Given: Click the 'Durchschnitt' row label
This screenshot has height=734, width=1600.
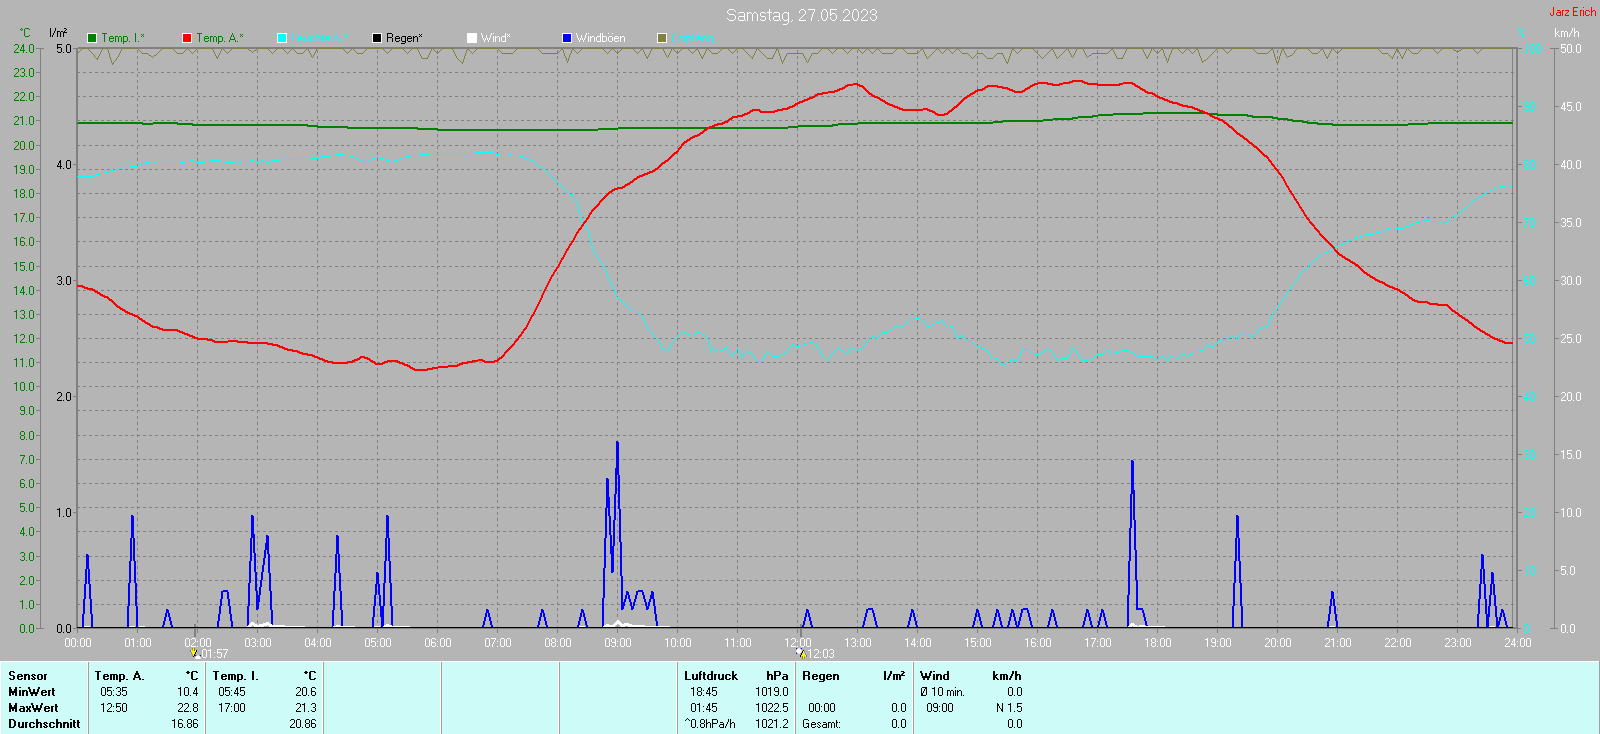Looking at the screenshot, I should pyautogui.click(x=44, y=724).
